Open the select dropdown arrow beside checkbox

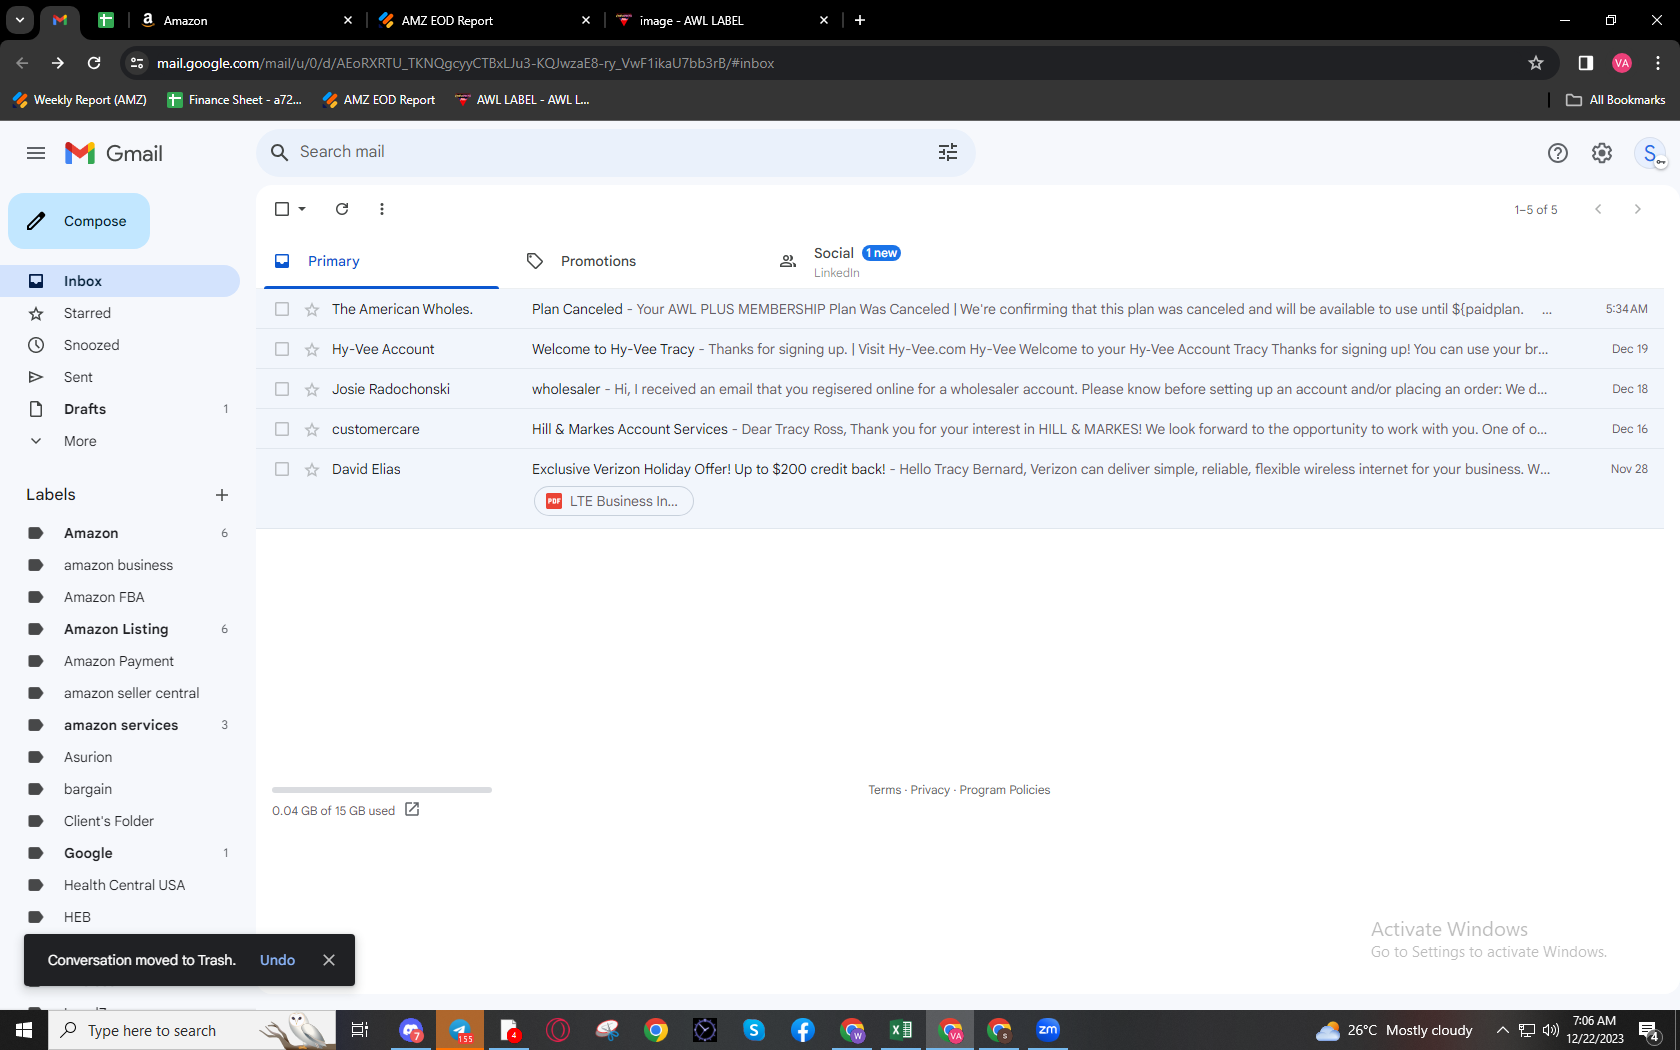[x=302, y=209]
